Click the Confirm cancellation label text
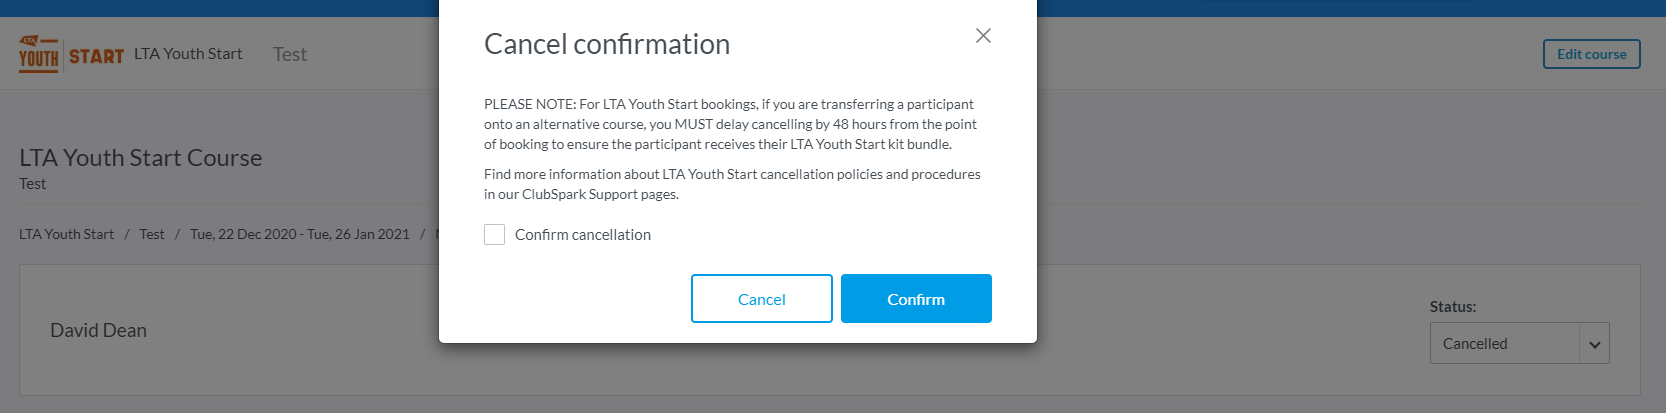The height and width of the screenshot is (413, 1666). 582,235
